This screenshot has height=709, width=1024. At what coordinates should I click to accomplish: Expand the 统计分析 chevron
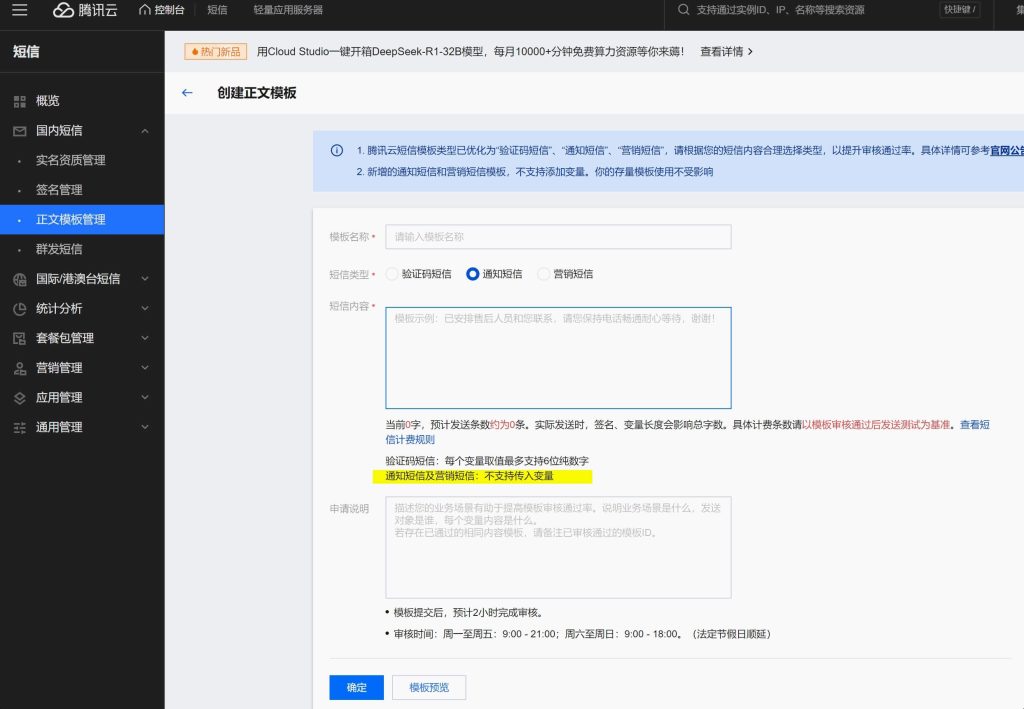[x=145, y=308]
